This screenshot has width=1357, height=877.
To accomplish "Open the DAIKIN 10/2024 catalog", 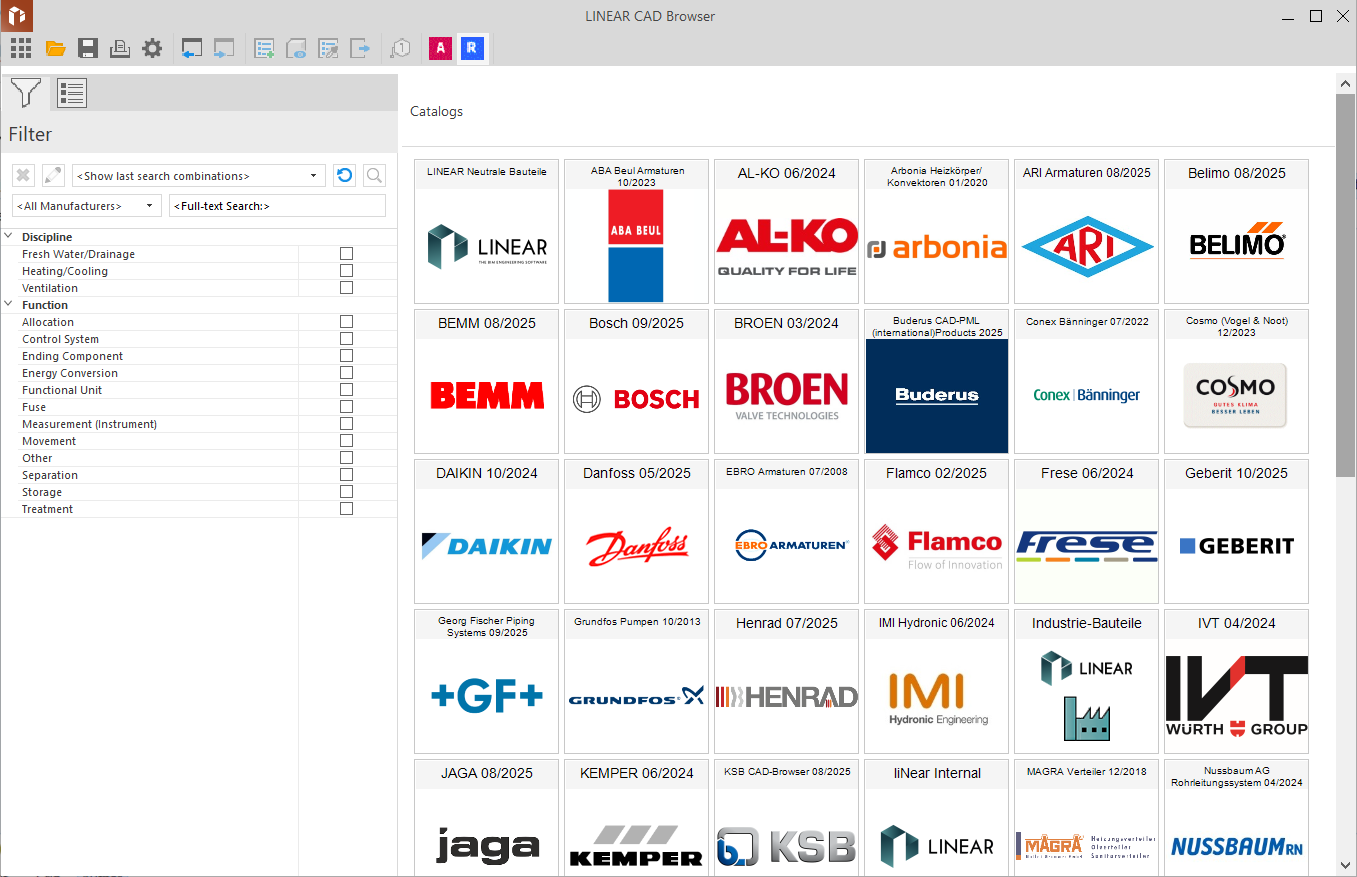I will click(x=487, y=531).
